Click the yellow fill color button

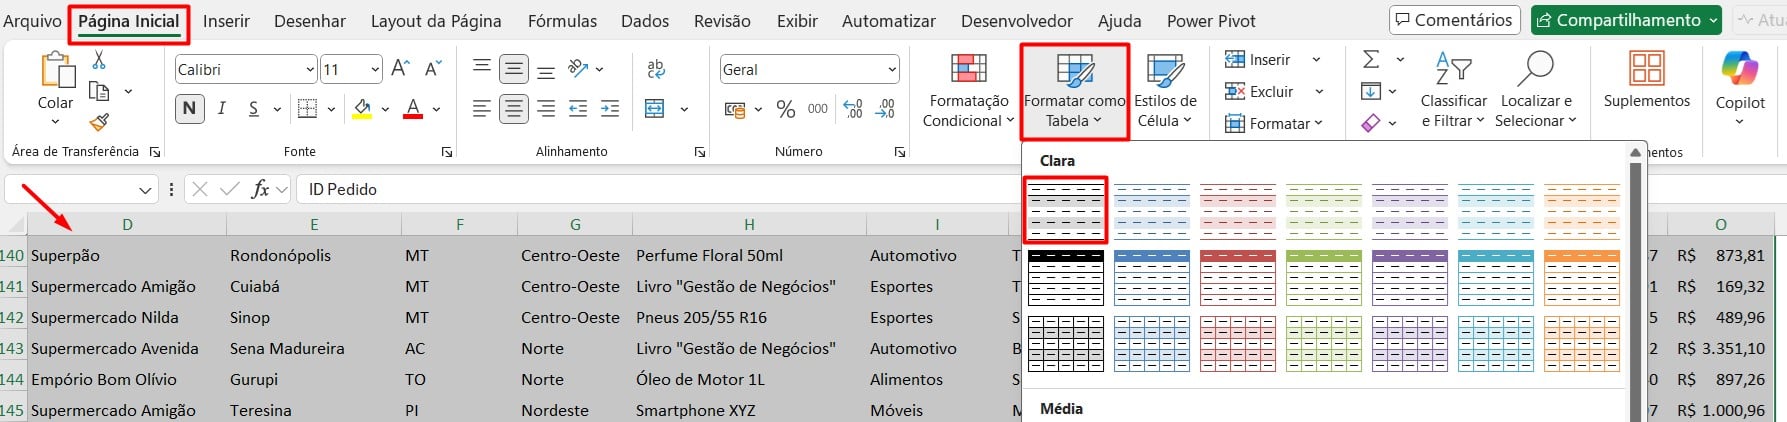tap(362, 109)
